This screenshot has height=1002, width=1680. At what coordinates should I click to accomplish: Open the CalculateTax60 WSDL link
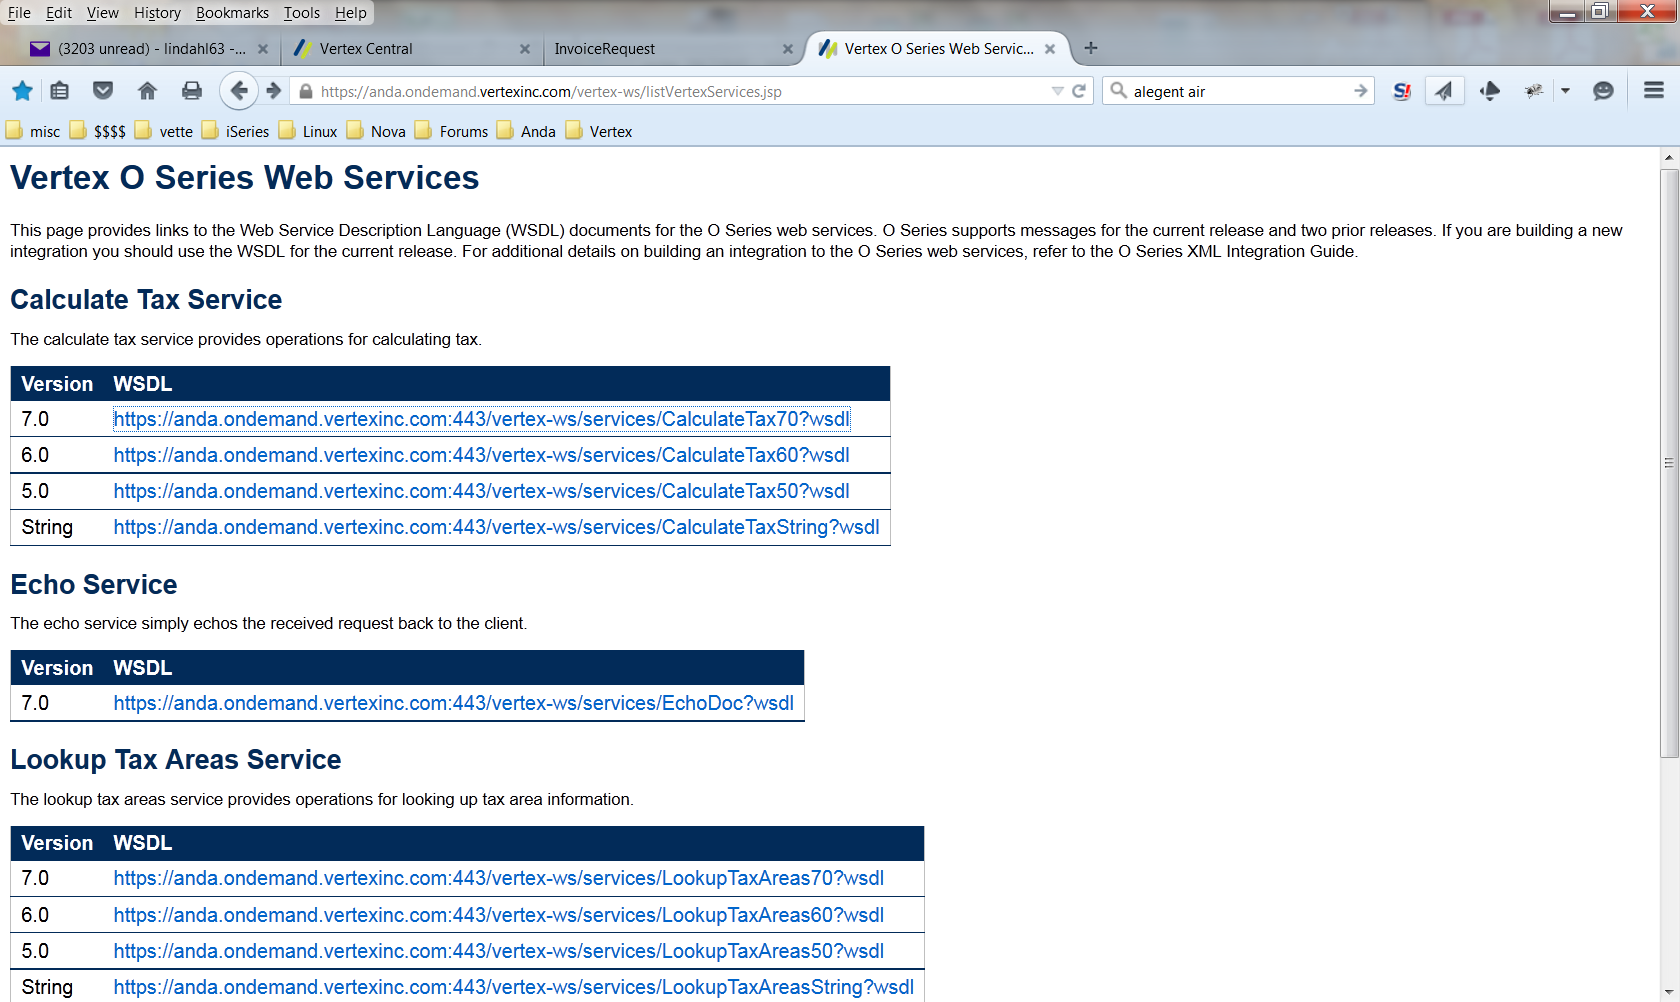(x=481, y=455)
